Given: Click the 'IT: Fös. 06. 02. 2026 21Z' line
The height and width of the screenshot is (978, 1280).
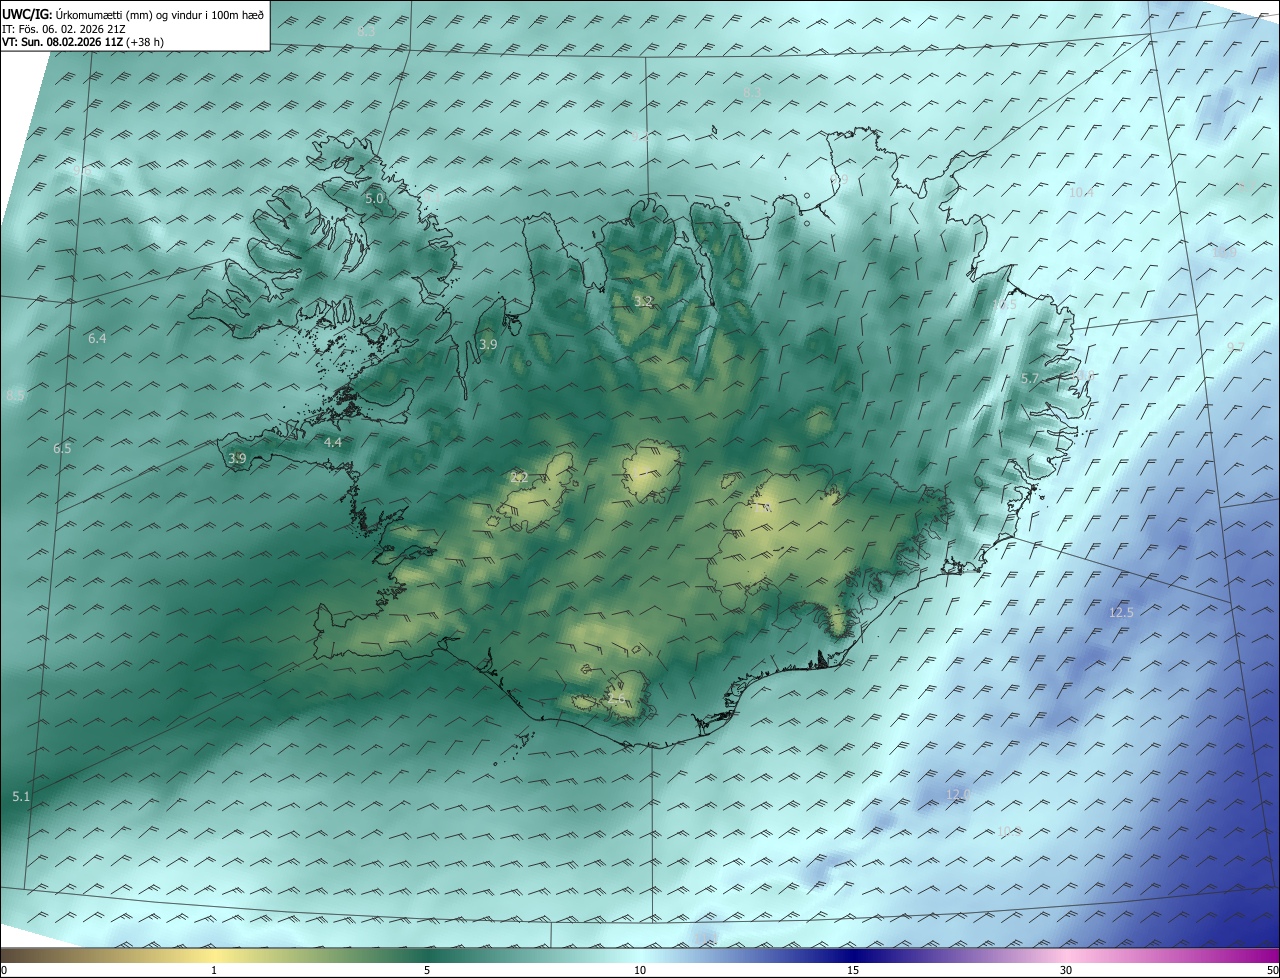Looking at the screenshot, I should [64, 28].
